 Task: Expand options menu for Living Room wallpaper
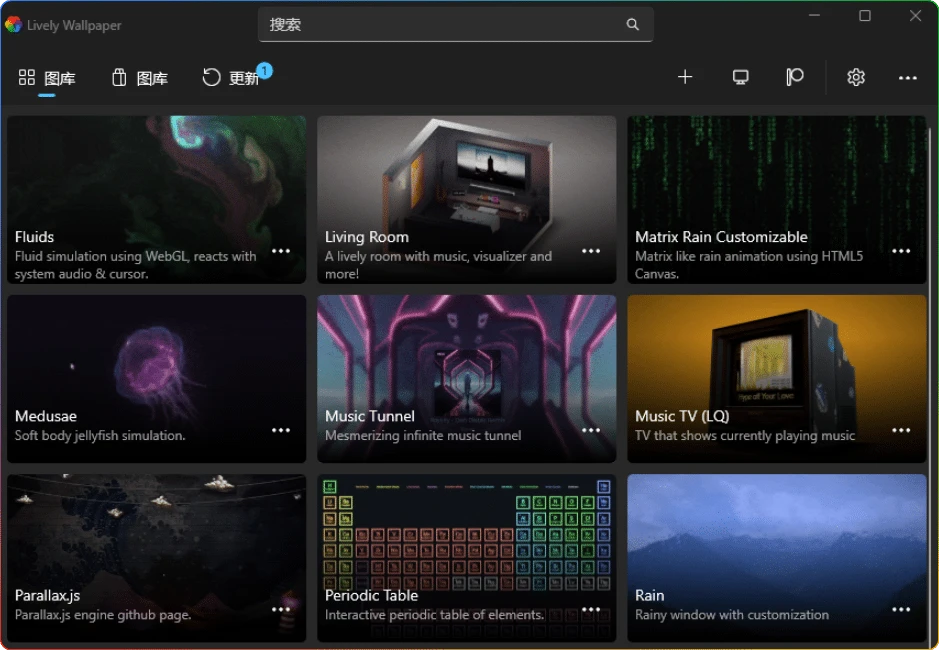591,251
